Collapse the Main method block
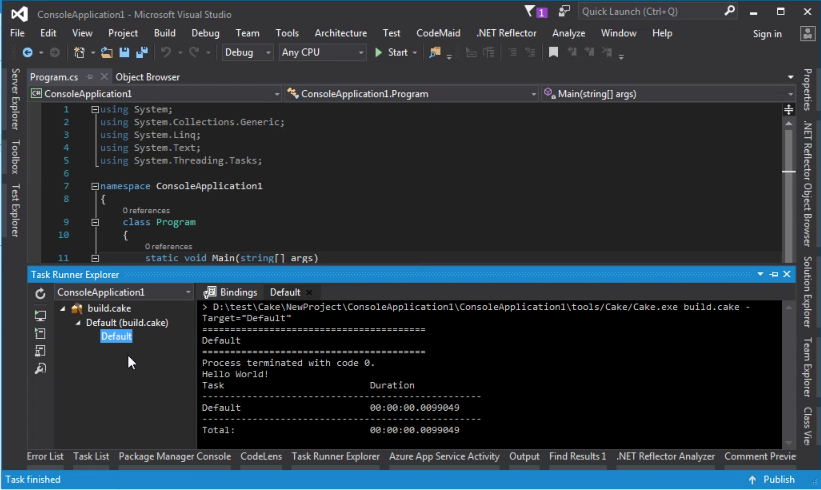This screenshot has width=821, height=490. point(95,258)
